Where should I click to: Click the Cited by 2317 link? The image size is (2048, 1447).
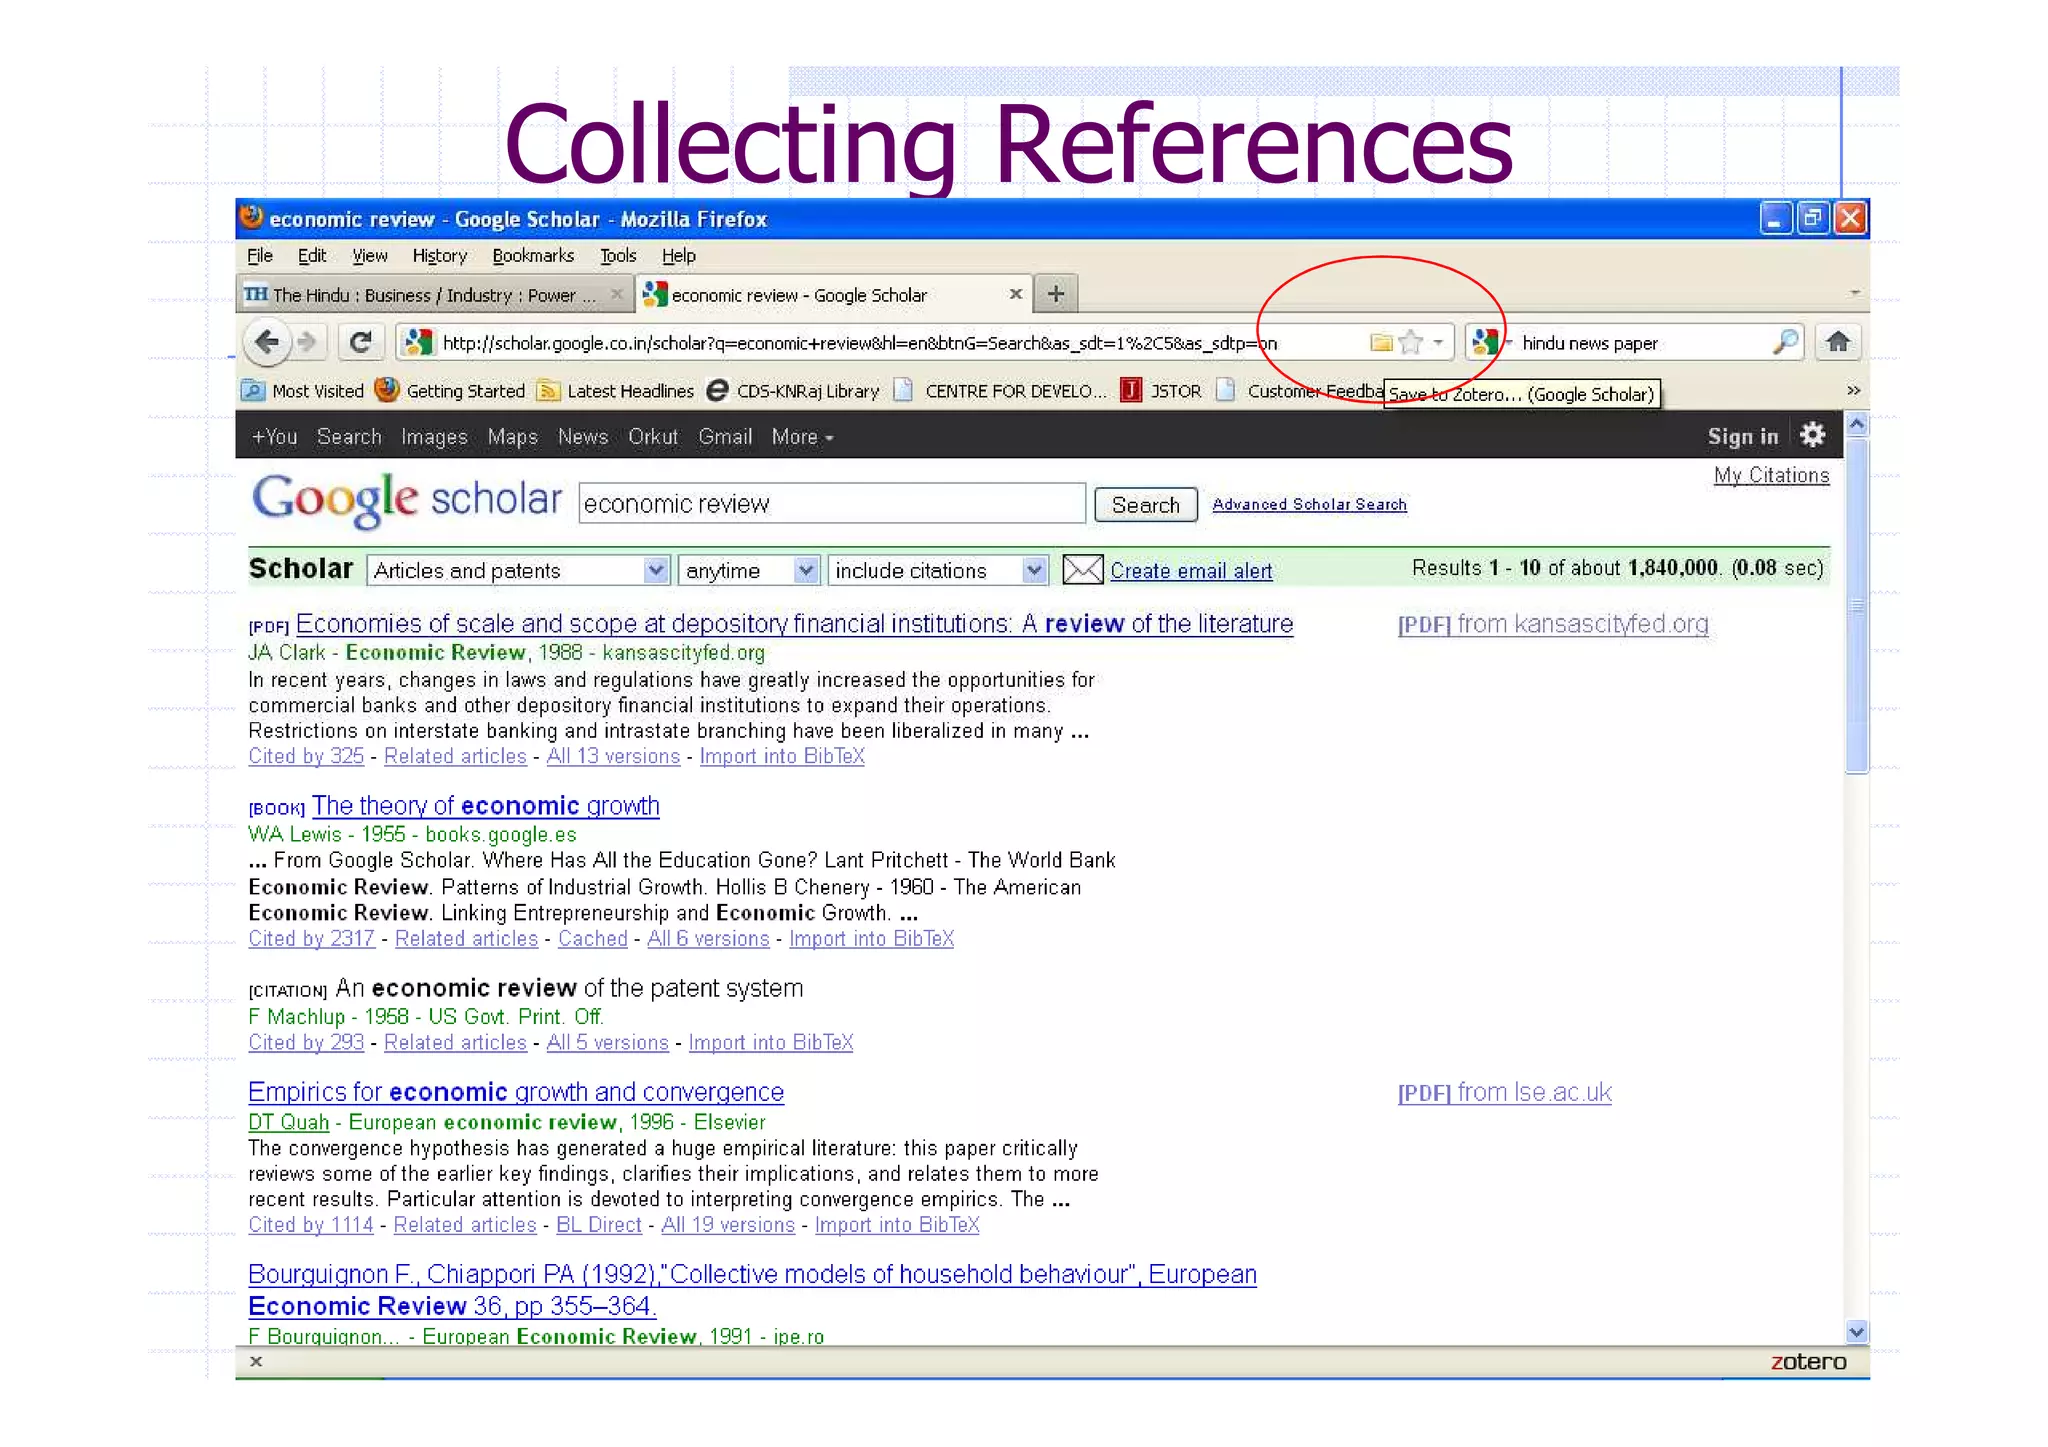pyautogui.click(x=311, y=938)
